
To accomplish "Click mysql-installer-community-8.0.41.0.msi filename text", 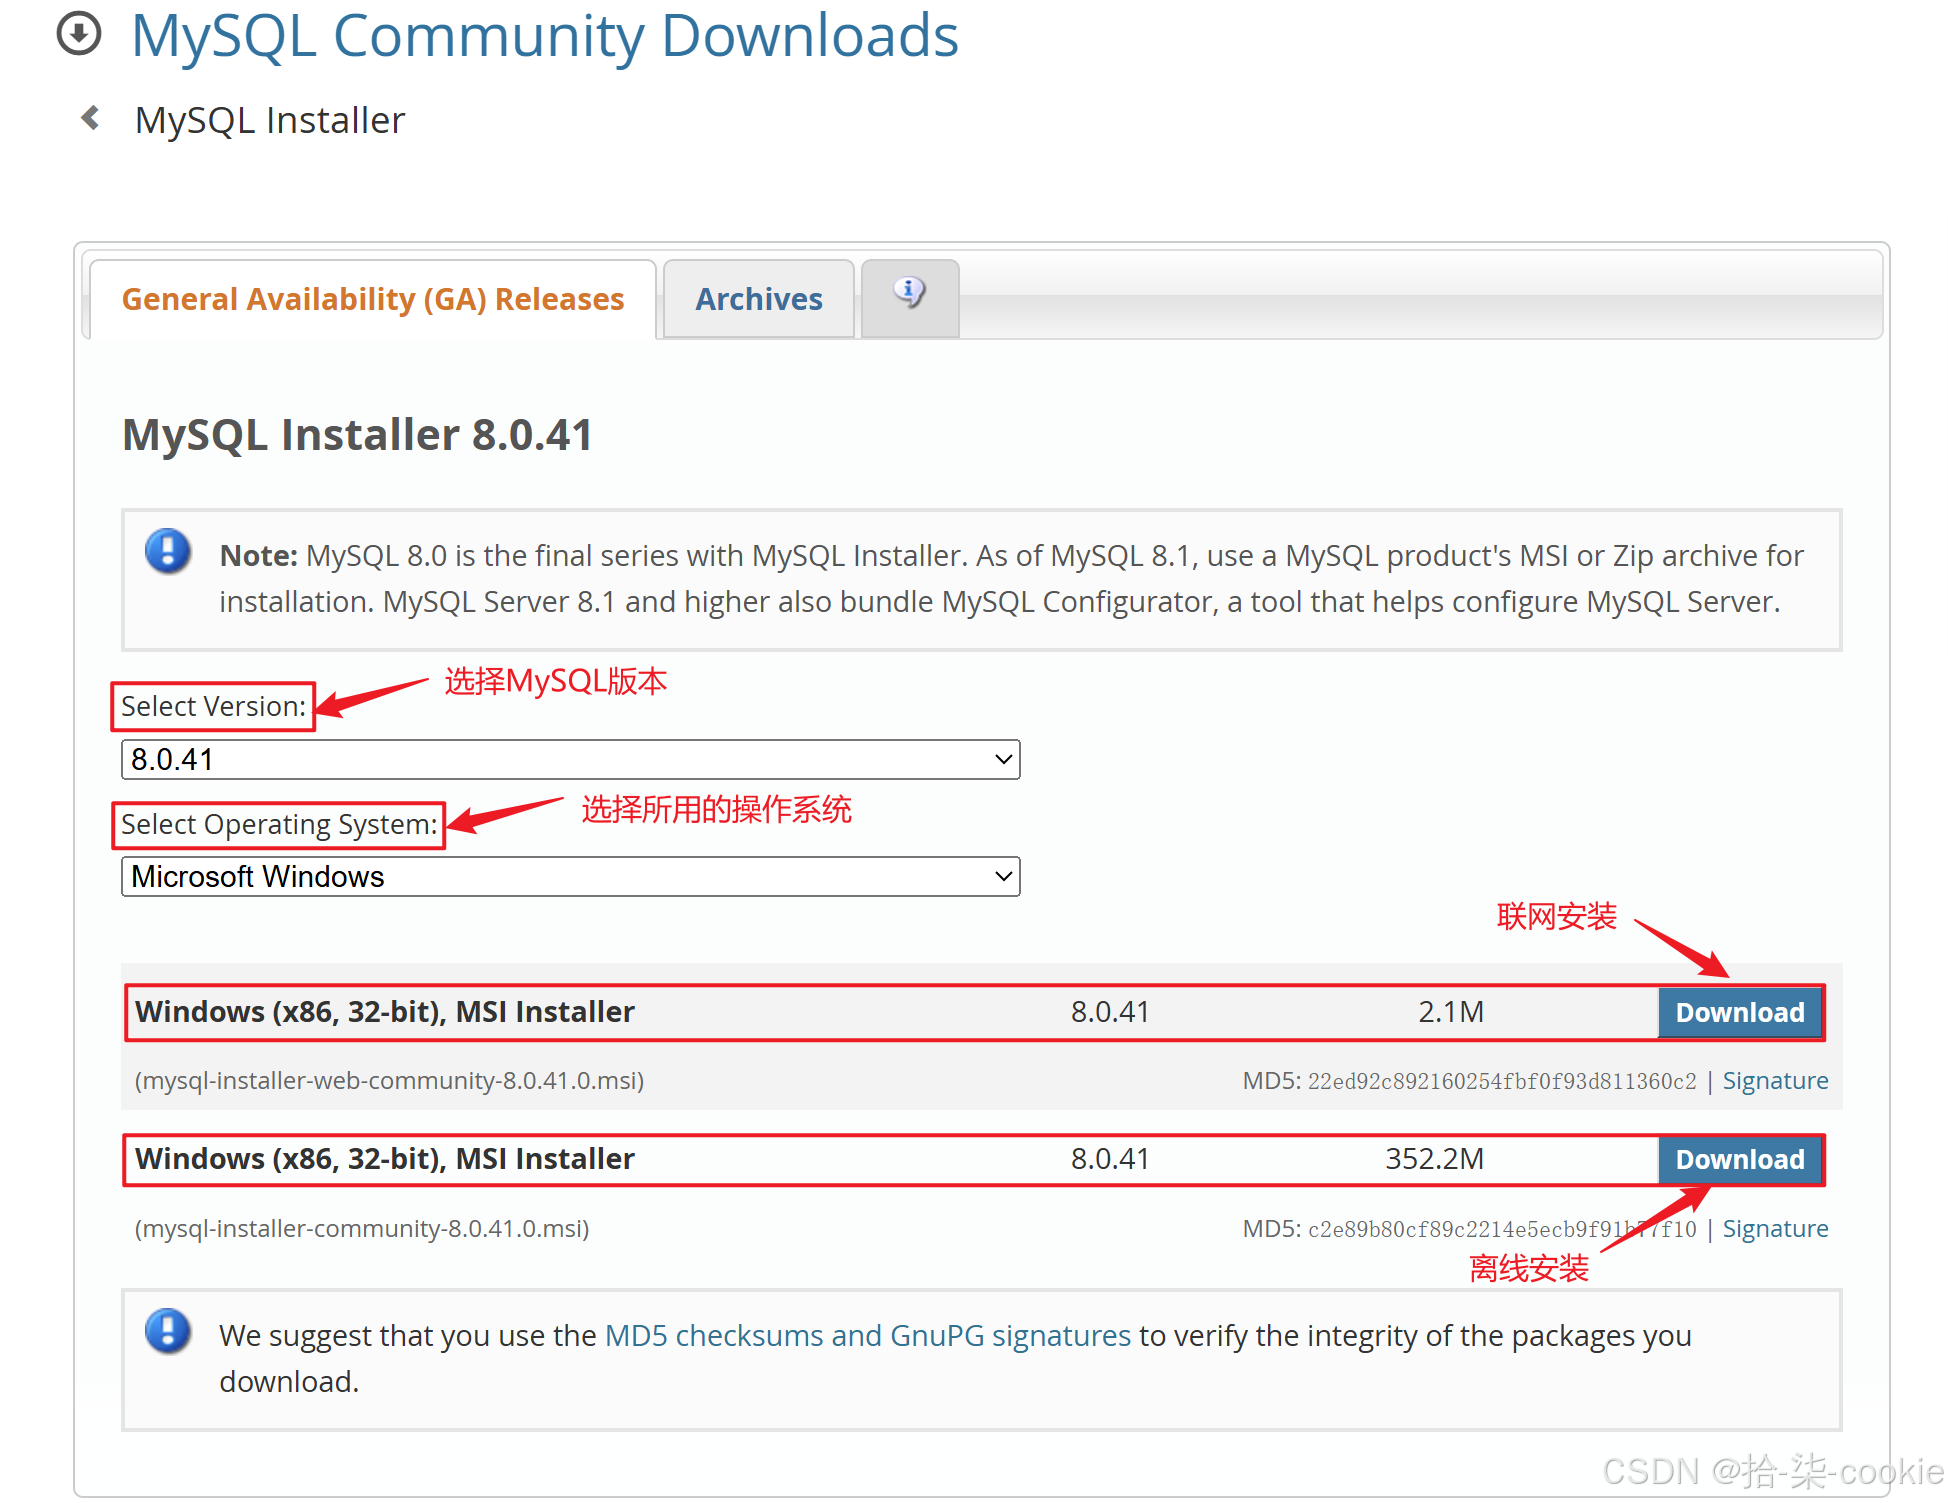I will pyautogui.click(x=362, y=1229).
